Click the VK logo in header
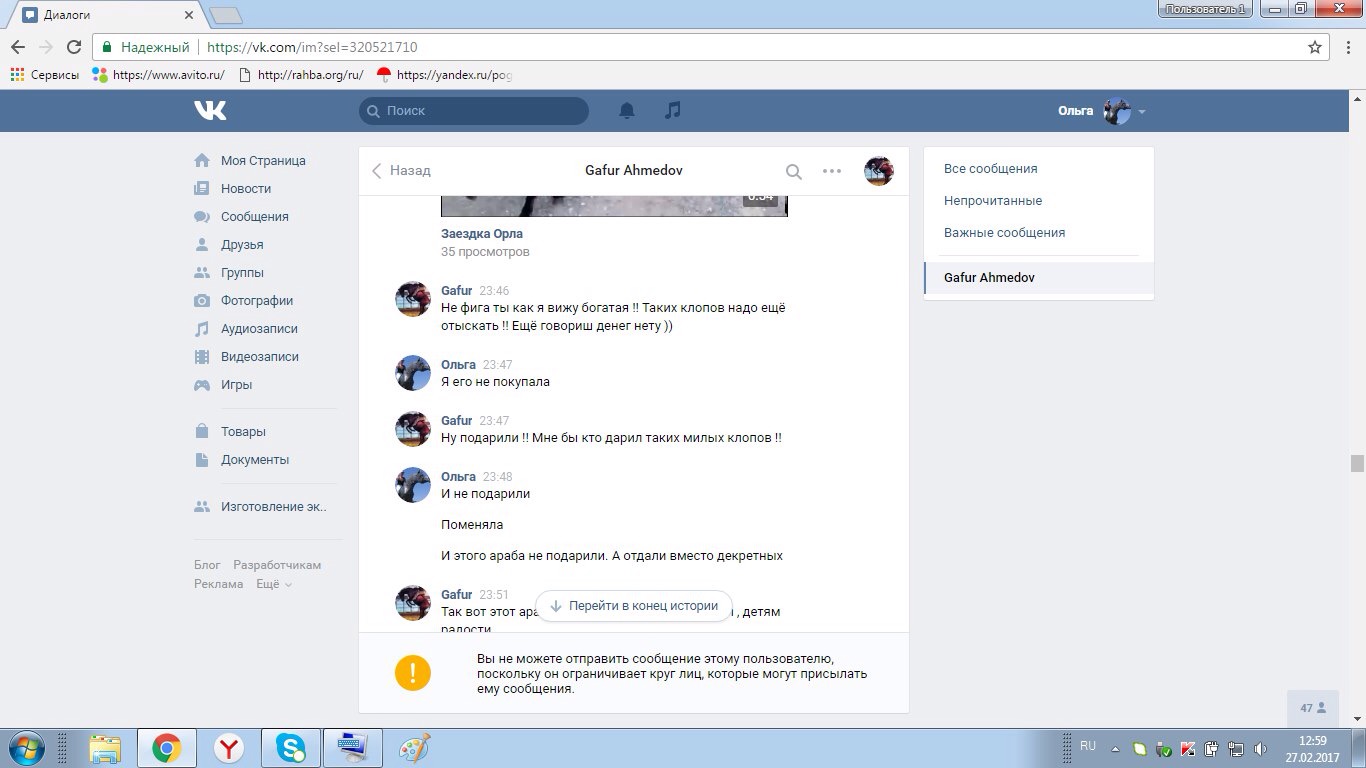Viewport: 1366px width, 768px height. [210, 111]
